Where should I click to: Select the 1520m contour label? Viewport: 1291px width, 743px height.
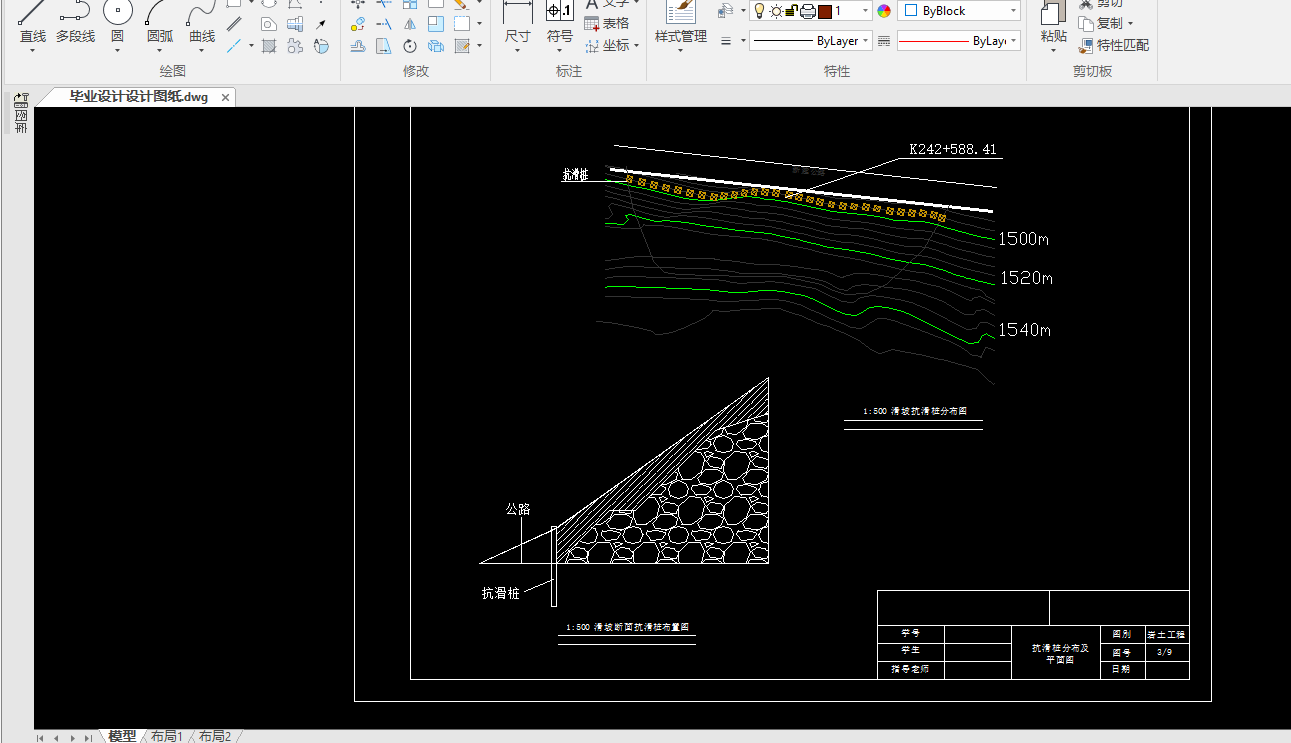[1026, 278]
